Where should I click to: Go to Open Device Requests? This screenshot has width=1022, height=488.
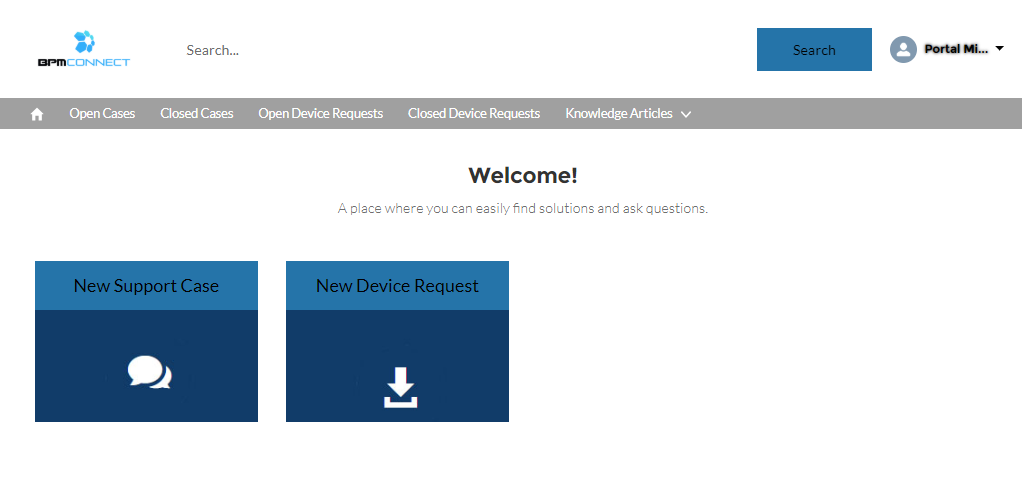coord(321,113)
